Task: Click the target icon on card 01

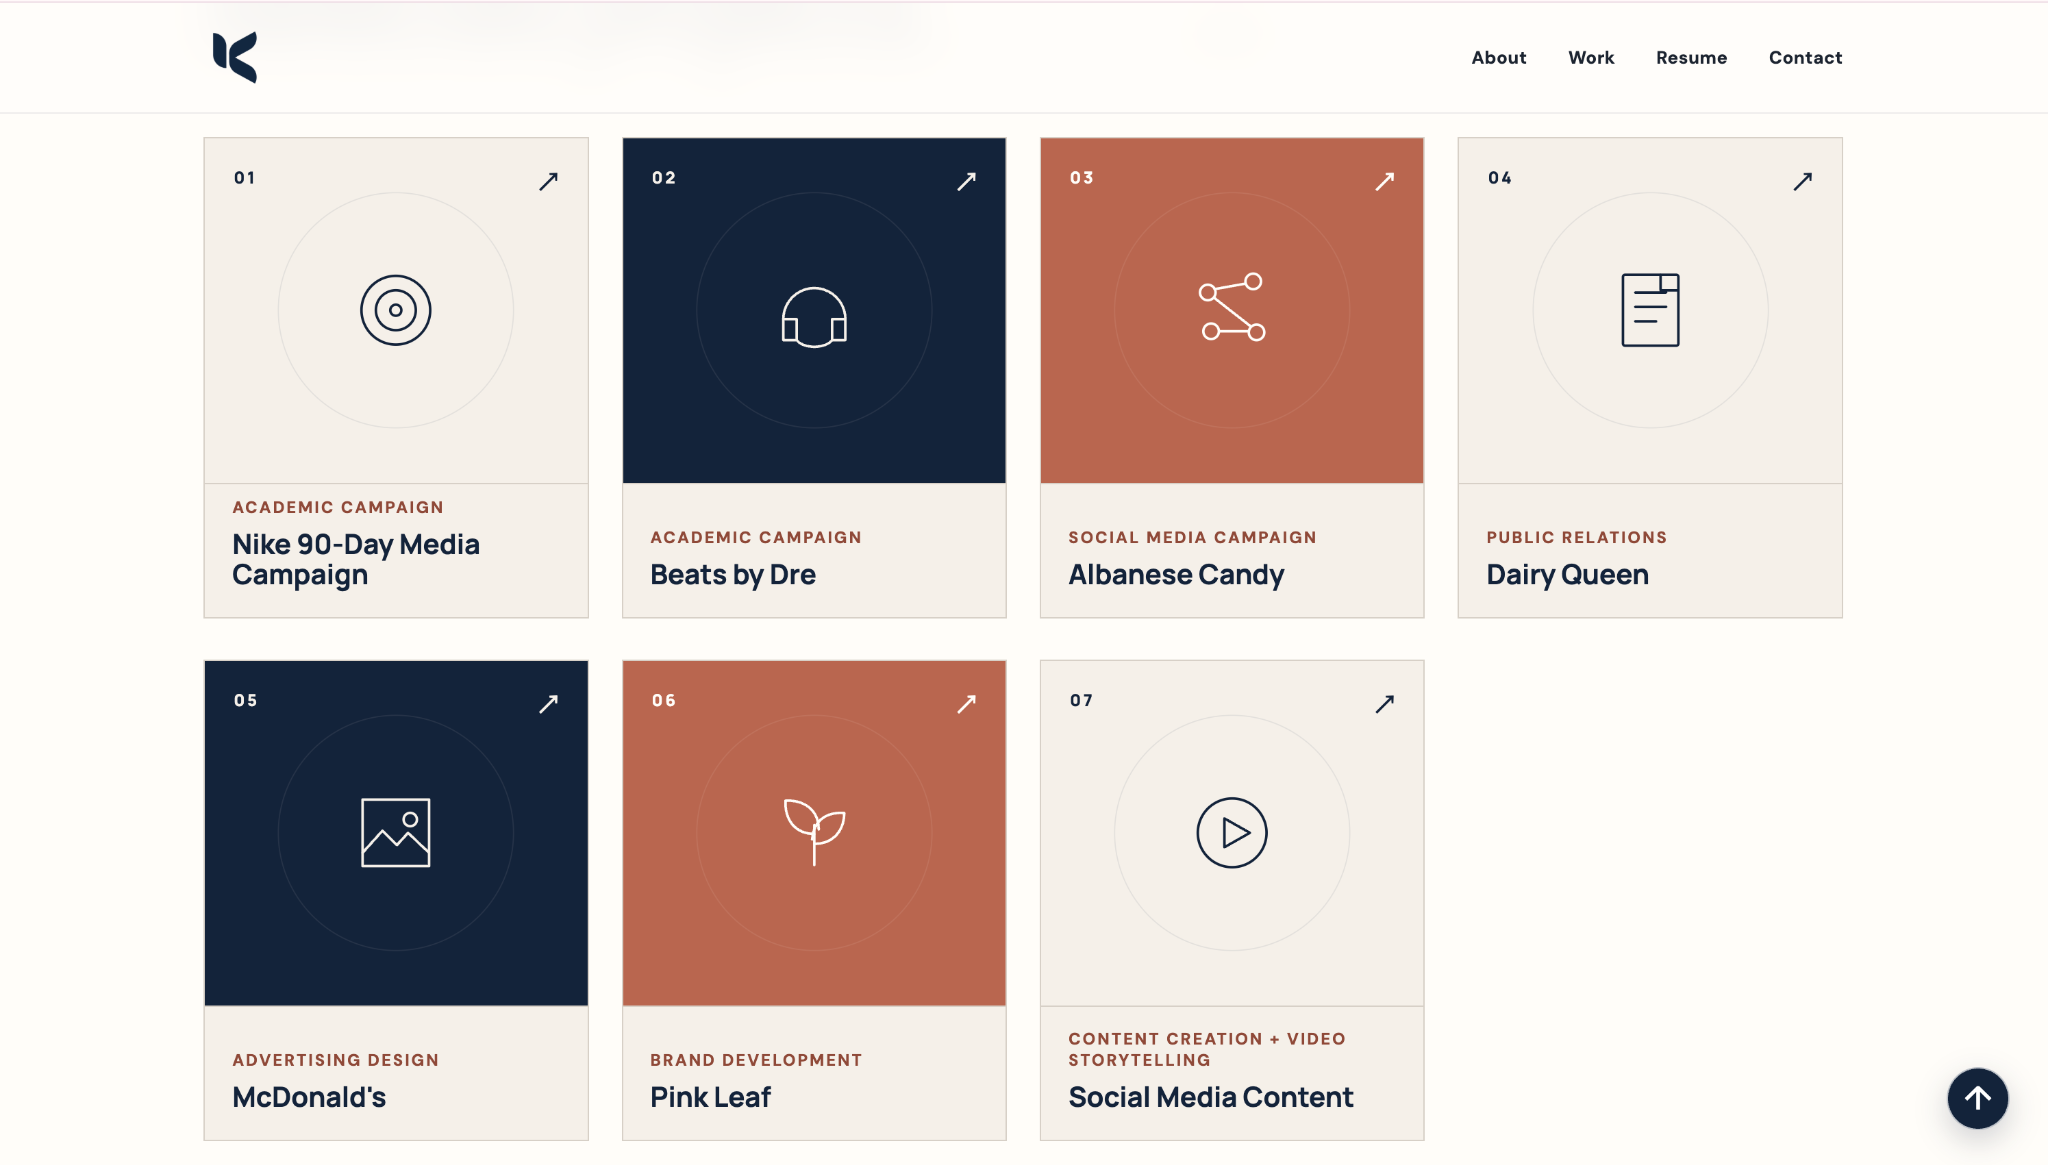Action: tap(396, 310)
